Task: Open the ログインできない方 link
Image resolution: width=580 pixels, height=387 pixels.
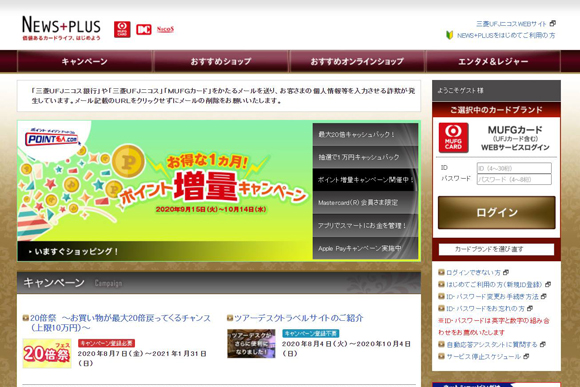Action: (473, 273)
